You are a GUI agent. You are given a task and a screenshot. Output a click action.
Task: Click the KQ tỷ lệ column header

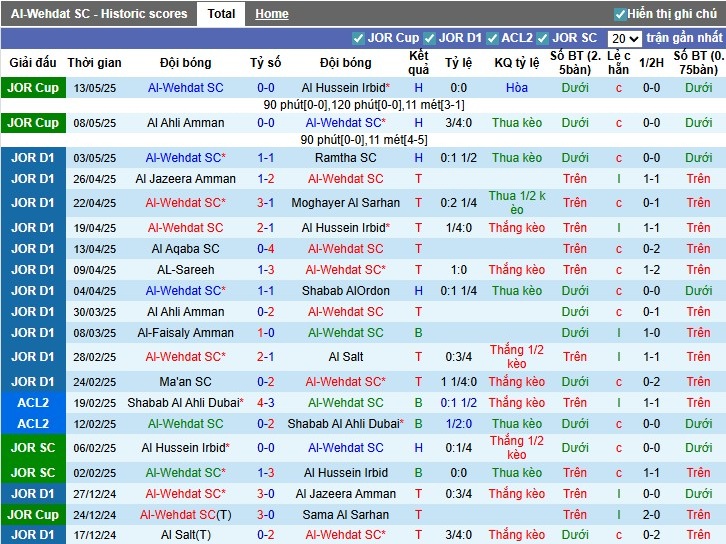[517, 63]
